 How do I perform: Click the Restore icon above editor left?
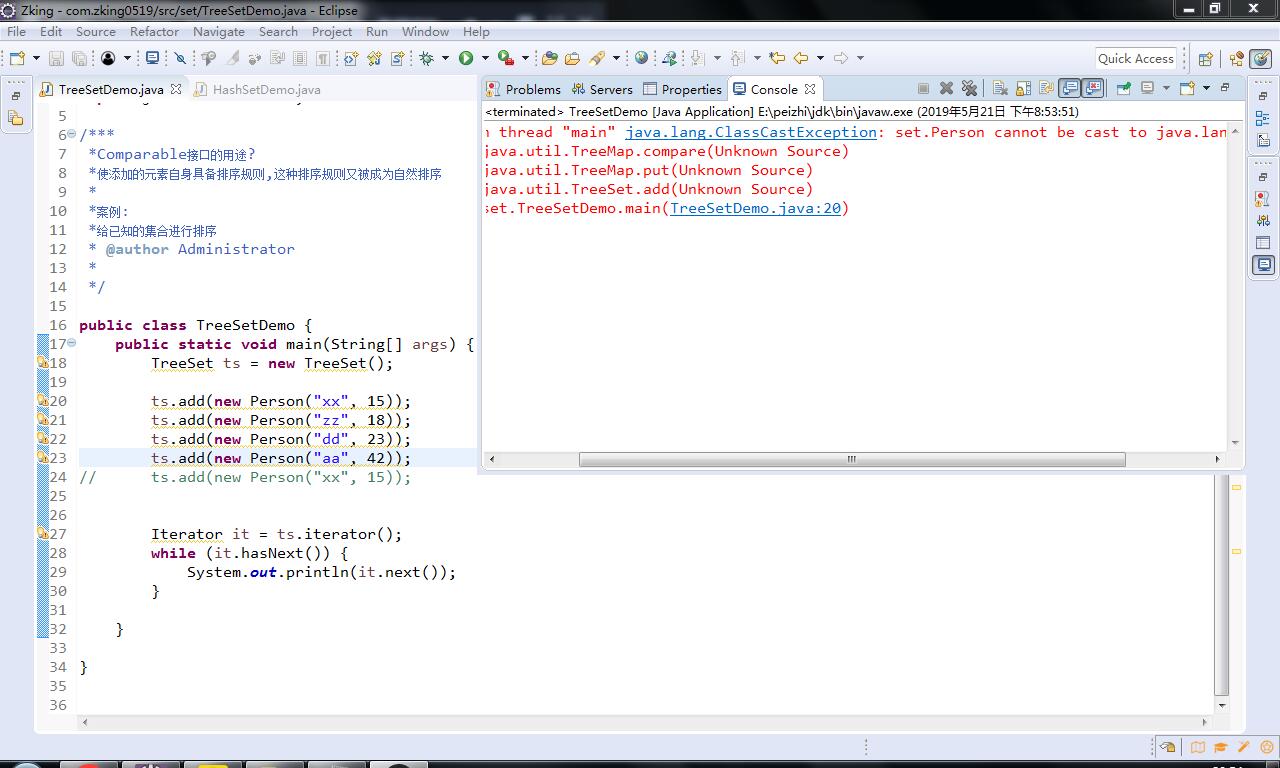tap(16, 96)
